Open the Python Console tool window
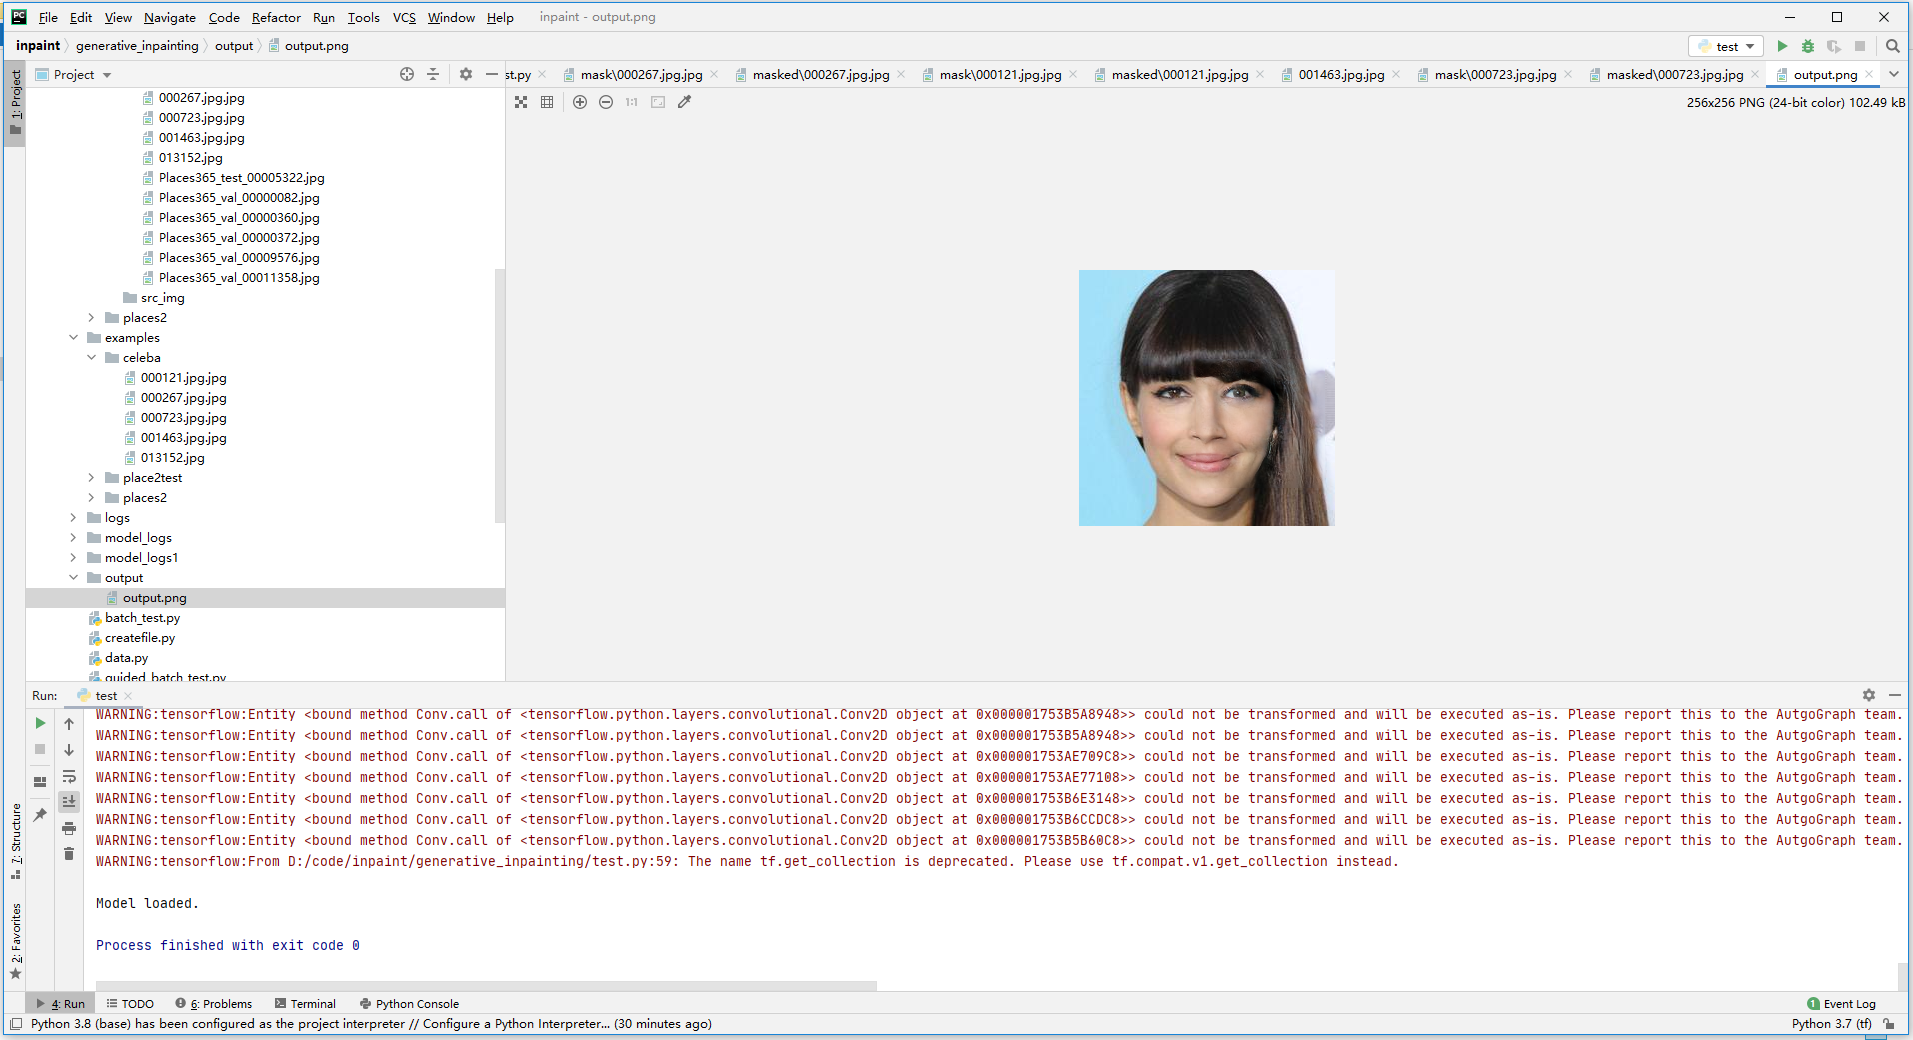 coord(409,1004)
